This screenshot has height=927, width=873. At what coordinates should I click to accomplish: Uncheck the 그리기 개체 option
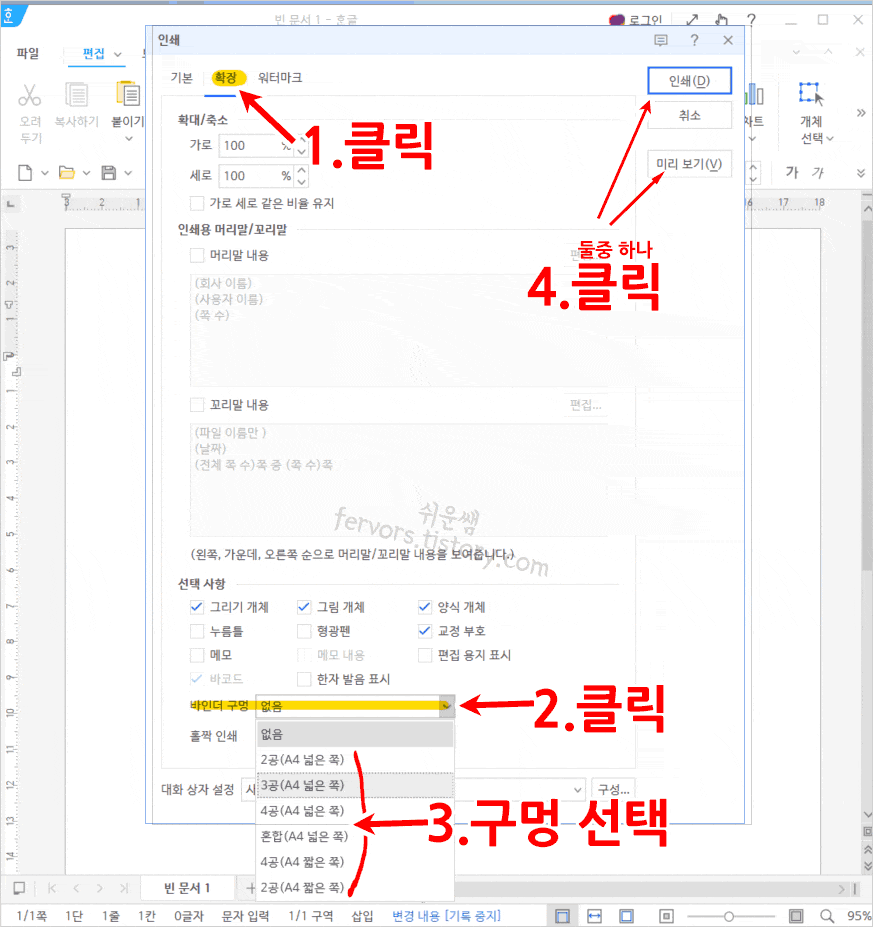(195, 607)
